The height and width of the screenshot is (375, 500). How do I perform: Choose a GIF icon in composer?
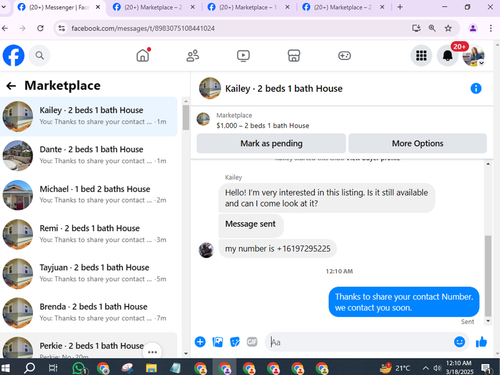point(252,342)
